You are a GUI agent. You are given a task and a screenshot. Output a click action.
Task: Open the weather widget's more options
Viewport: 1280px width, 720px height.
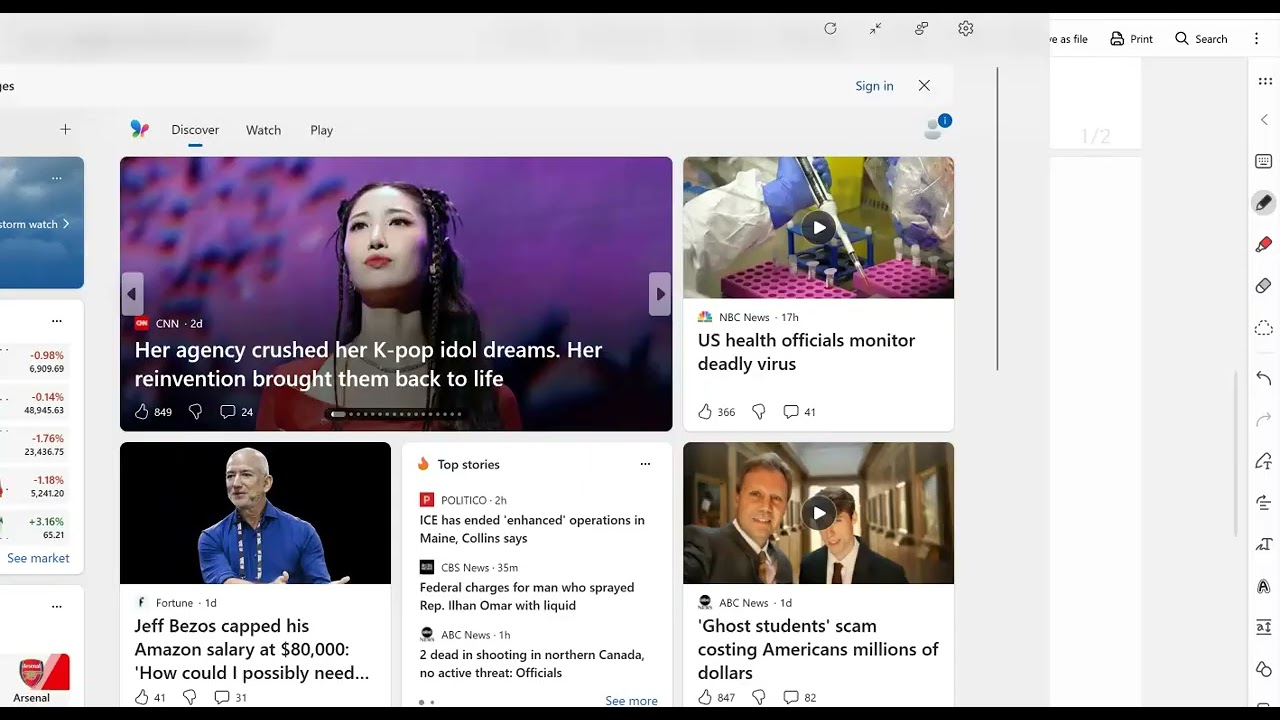57,178
